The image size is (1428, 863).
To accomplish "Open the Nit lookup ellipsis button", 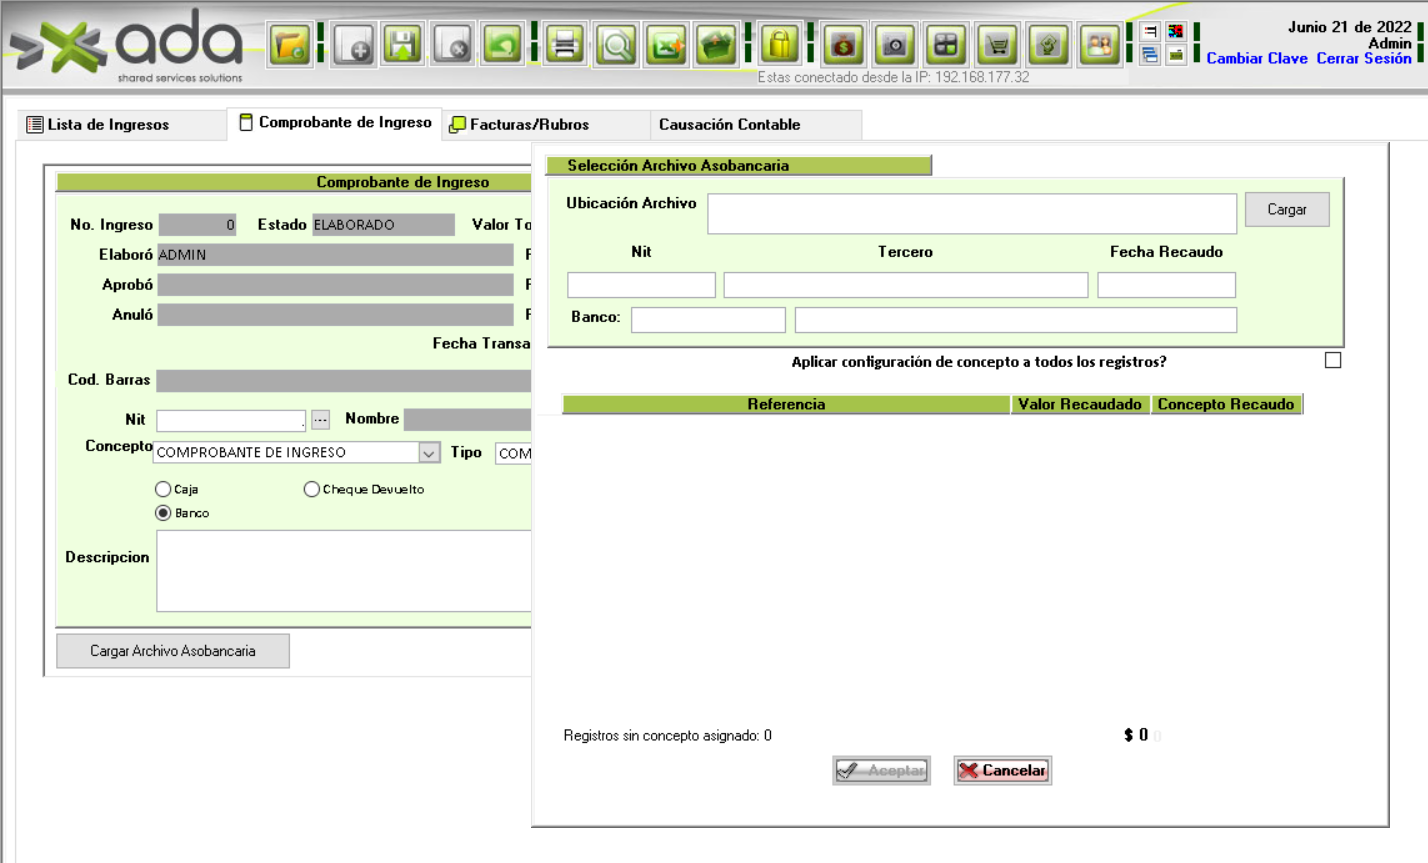I will coord(320,420).
